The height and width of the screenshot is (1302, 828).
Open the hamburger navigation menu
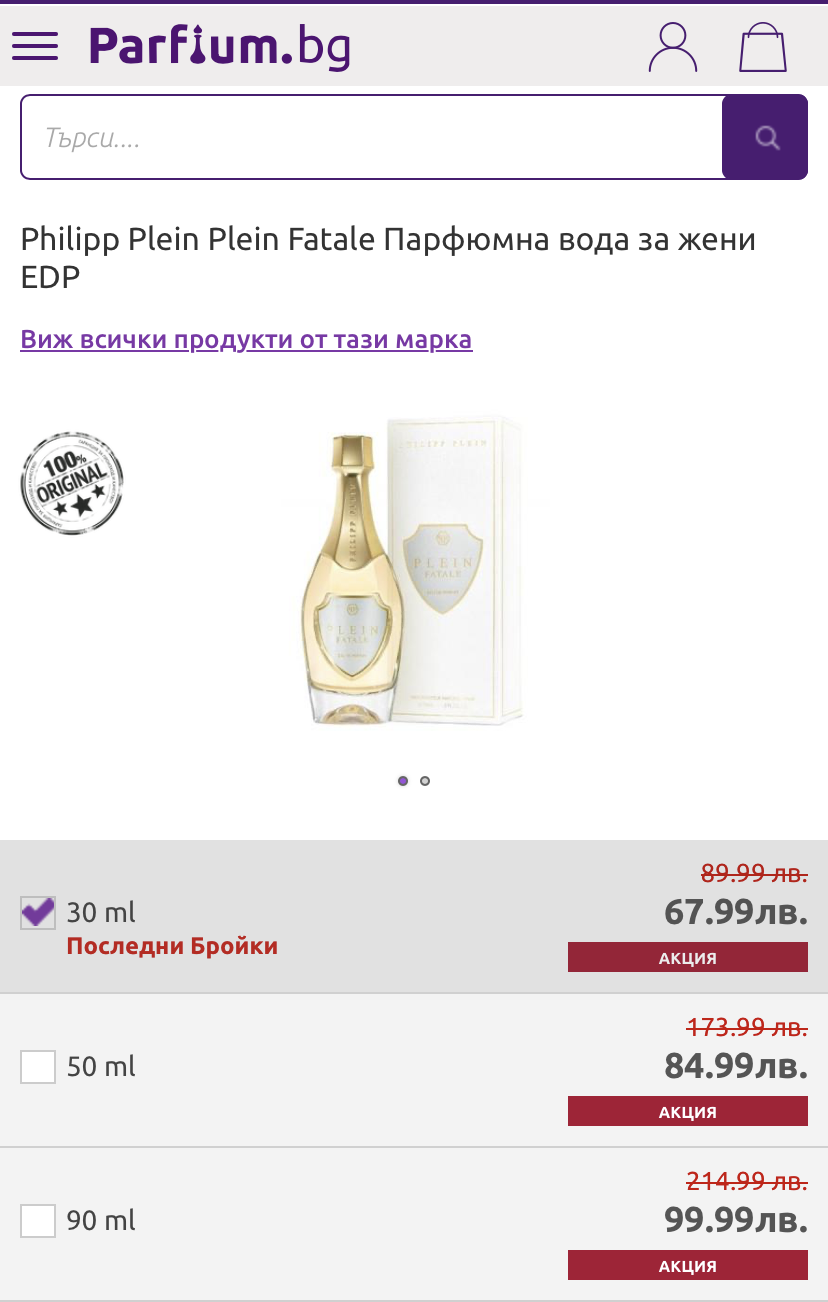click(35, 46)
